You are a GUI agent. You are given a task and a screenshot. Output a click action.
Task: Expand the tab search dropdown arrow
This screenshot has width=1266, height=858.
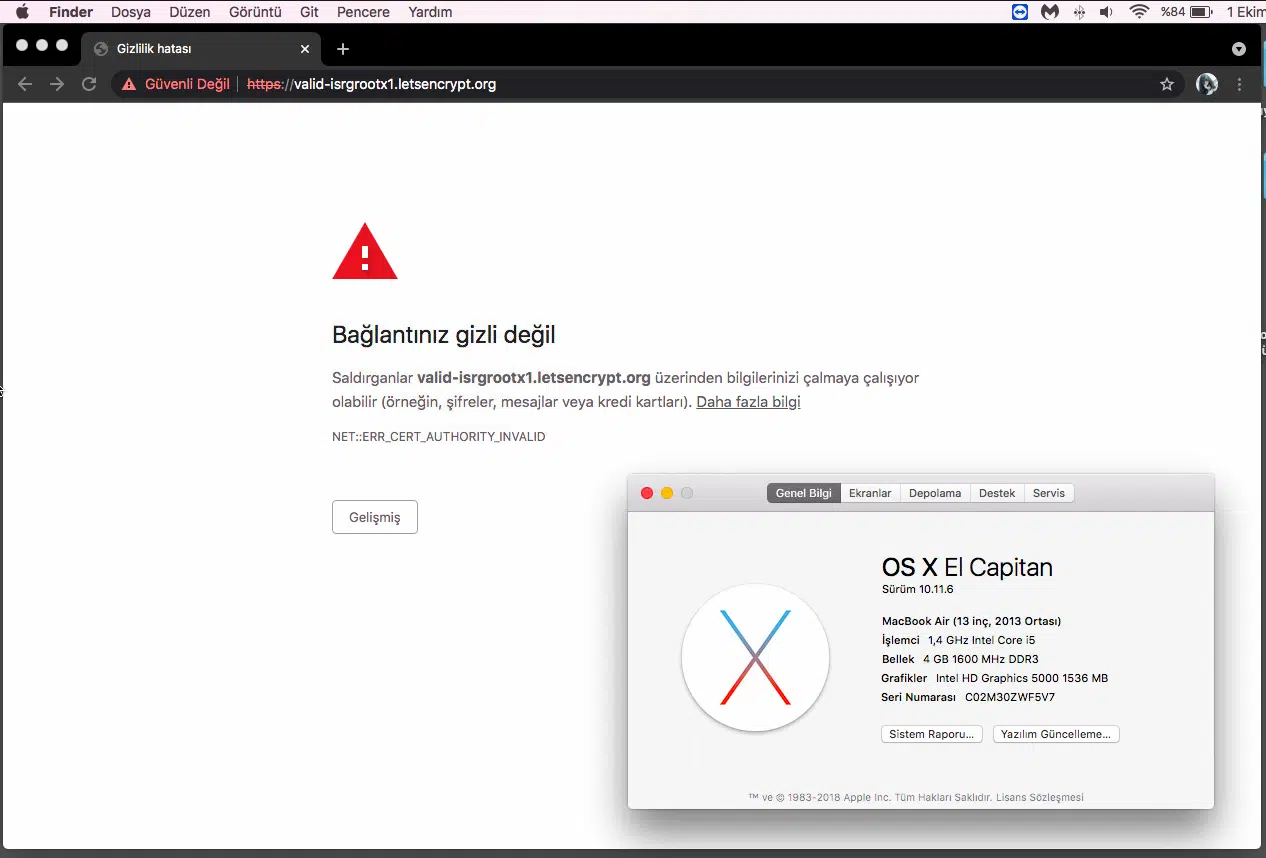(1239, 49)
